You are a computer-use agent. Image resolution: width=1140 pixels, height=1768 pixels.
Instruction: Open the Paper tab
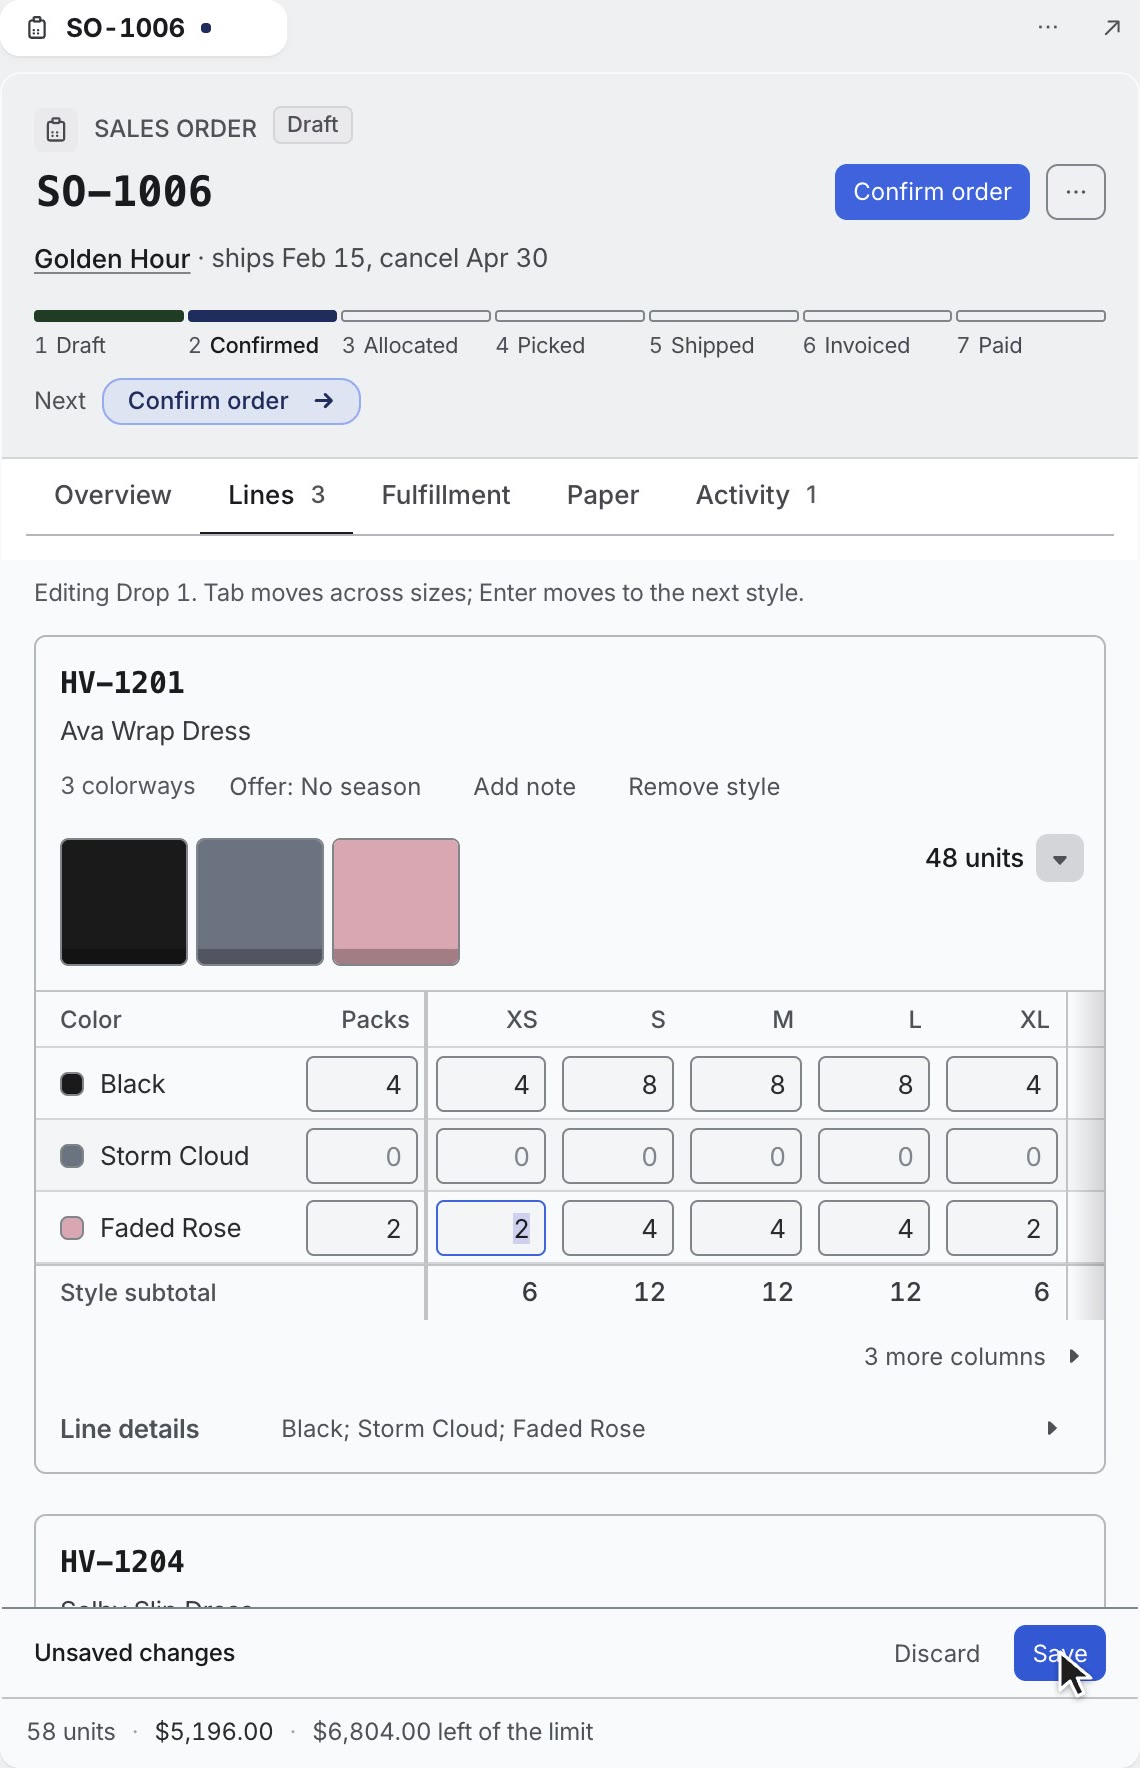coord(603,495)
